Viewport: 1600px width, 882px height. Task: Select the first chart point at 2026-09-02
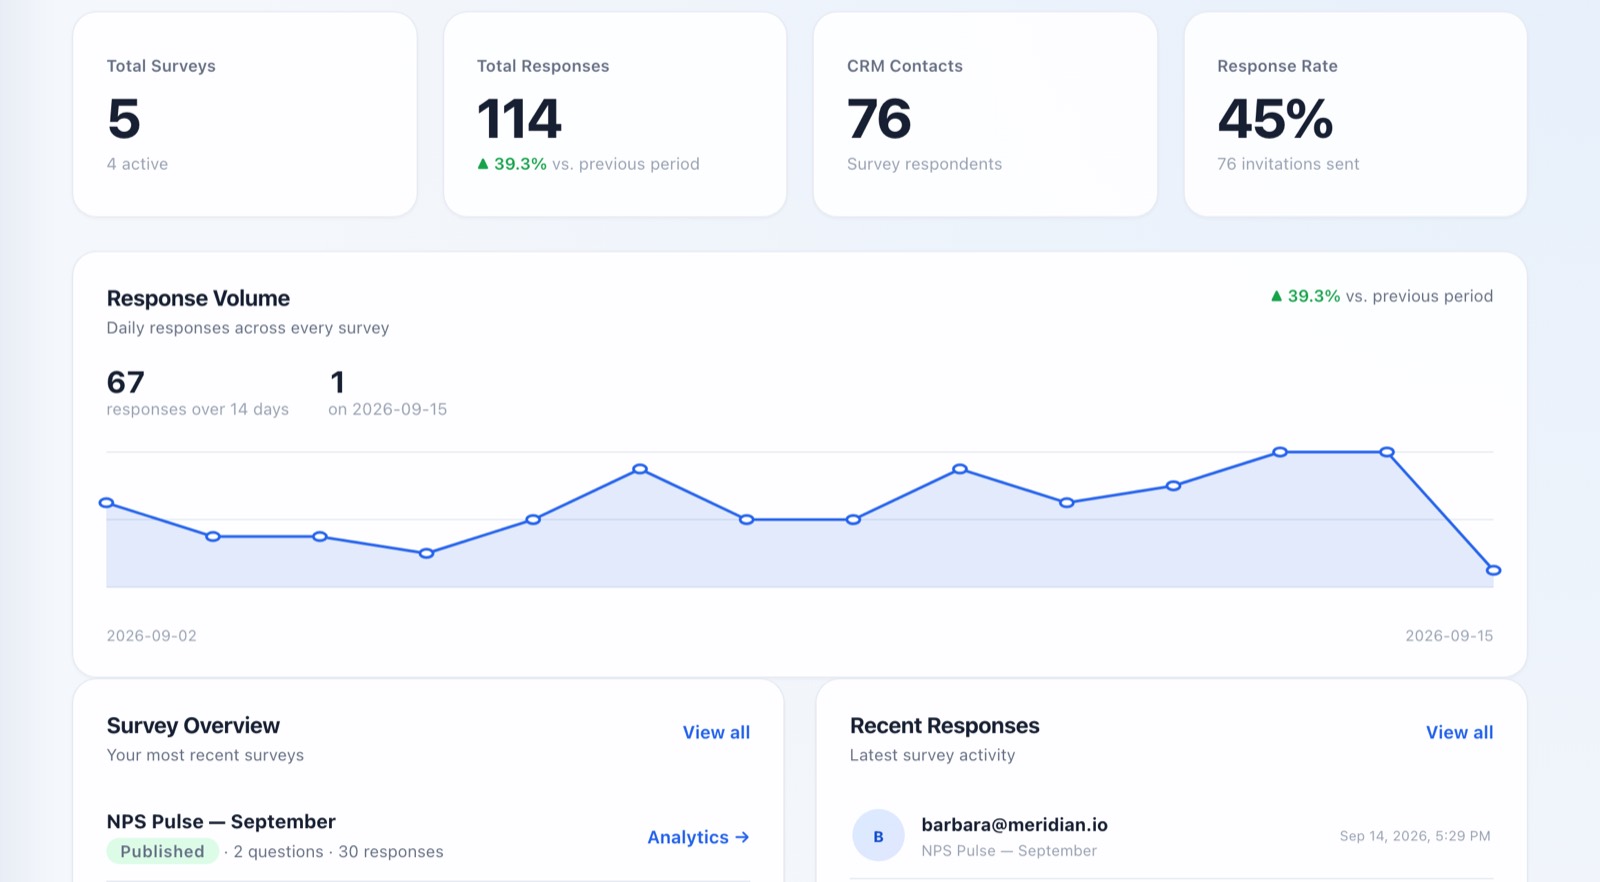[107, 503]
